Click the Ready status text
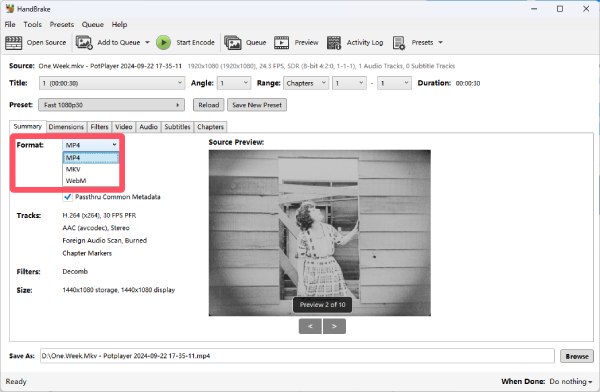This screenshot has height=392, width=600. [16, 381]
